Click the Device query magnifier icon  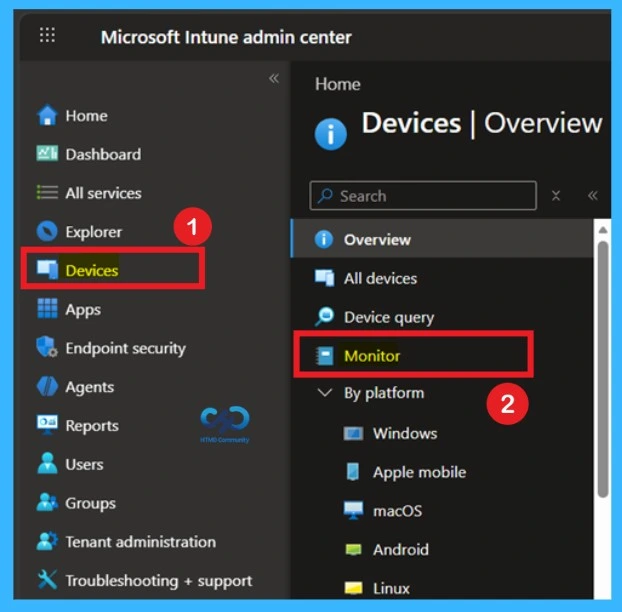[x=324, y=317]
